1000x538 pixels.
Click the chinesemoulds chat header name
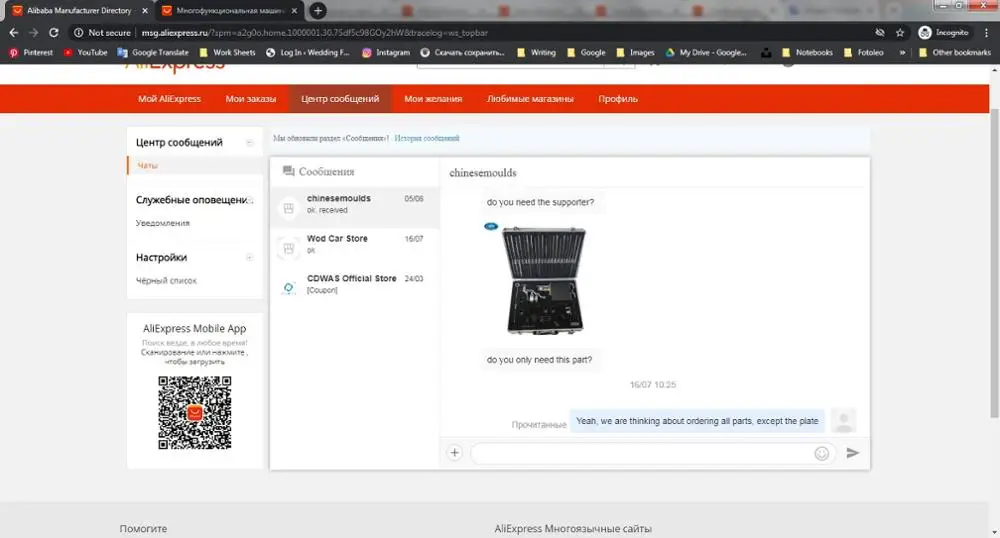point(483,173)
